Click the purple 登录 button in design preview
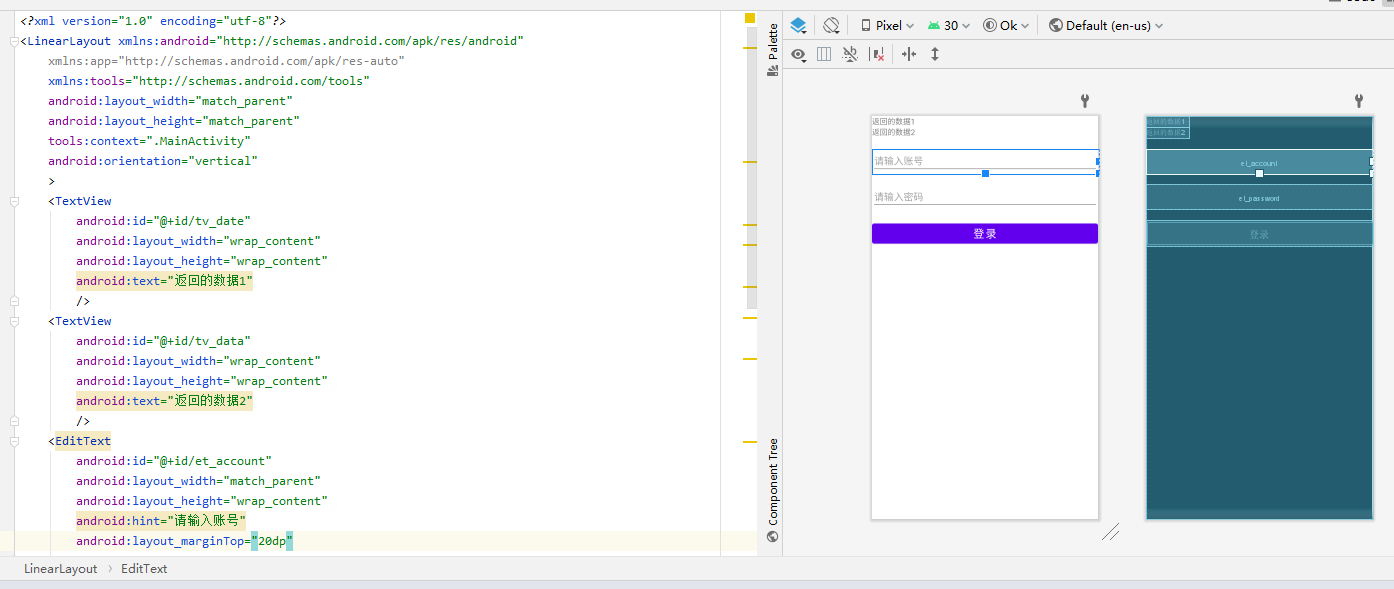The image size is (1394, 589). tap(985, 233)
